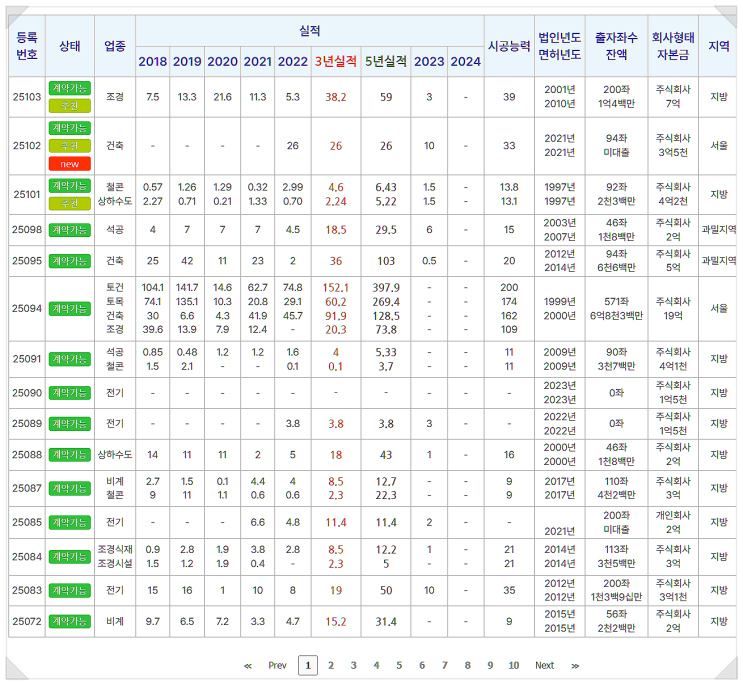Click the 3년실적 column header
The image size is (743, 685).
(335, 62)
